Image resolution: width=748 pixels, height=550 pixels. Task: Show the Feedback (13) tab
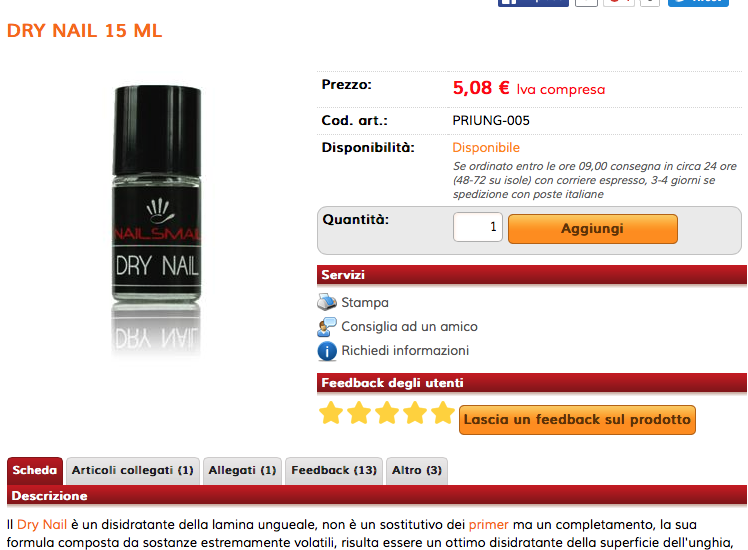pyautogui.click(x=334, y=470)
